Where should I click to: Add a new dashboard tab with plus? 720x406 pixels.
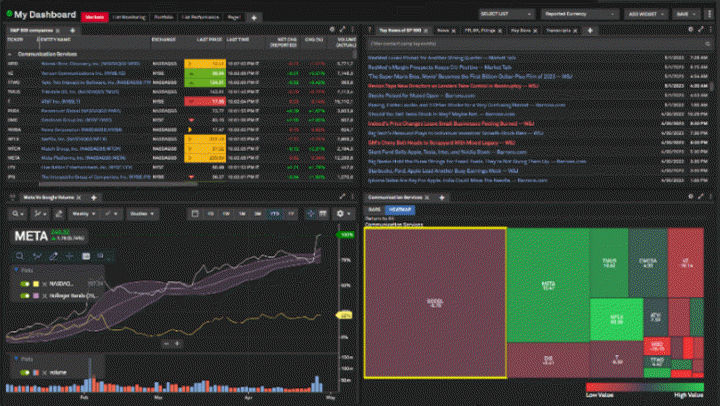[254, 17]
